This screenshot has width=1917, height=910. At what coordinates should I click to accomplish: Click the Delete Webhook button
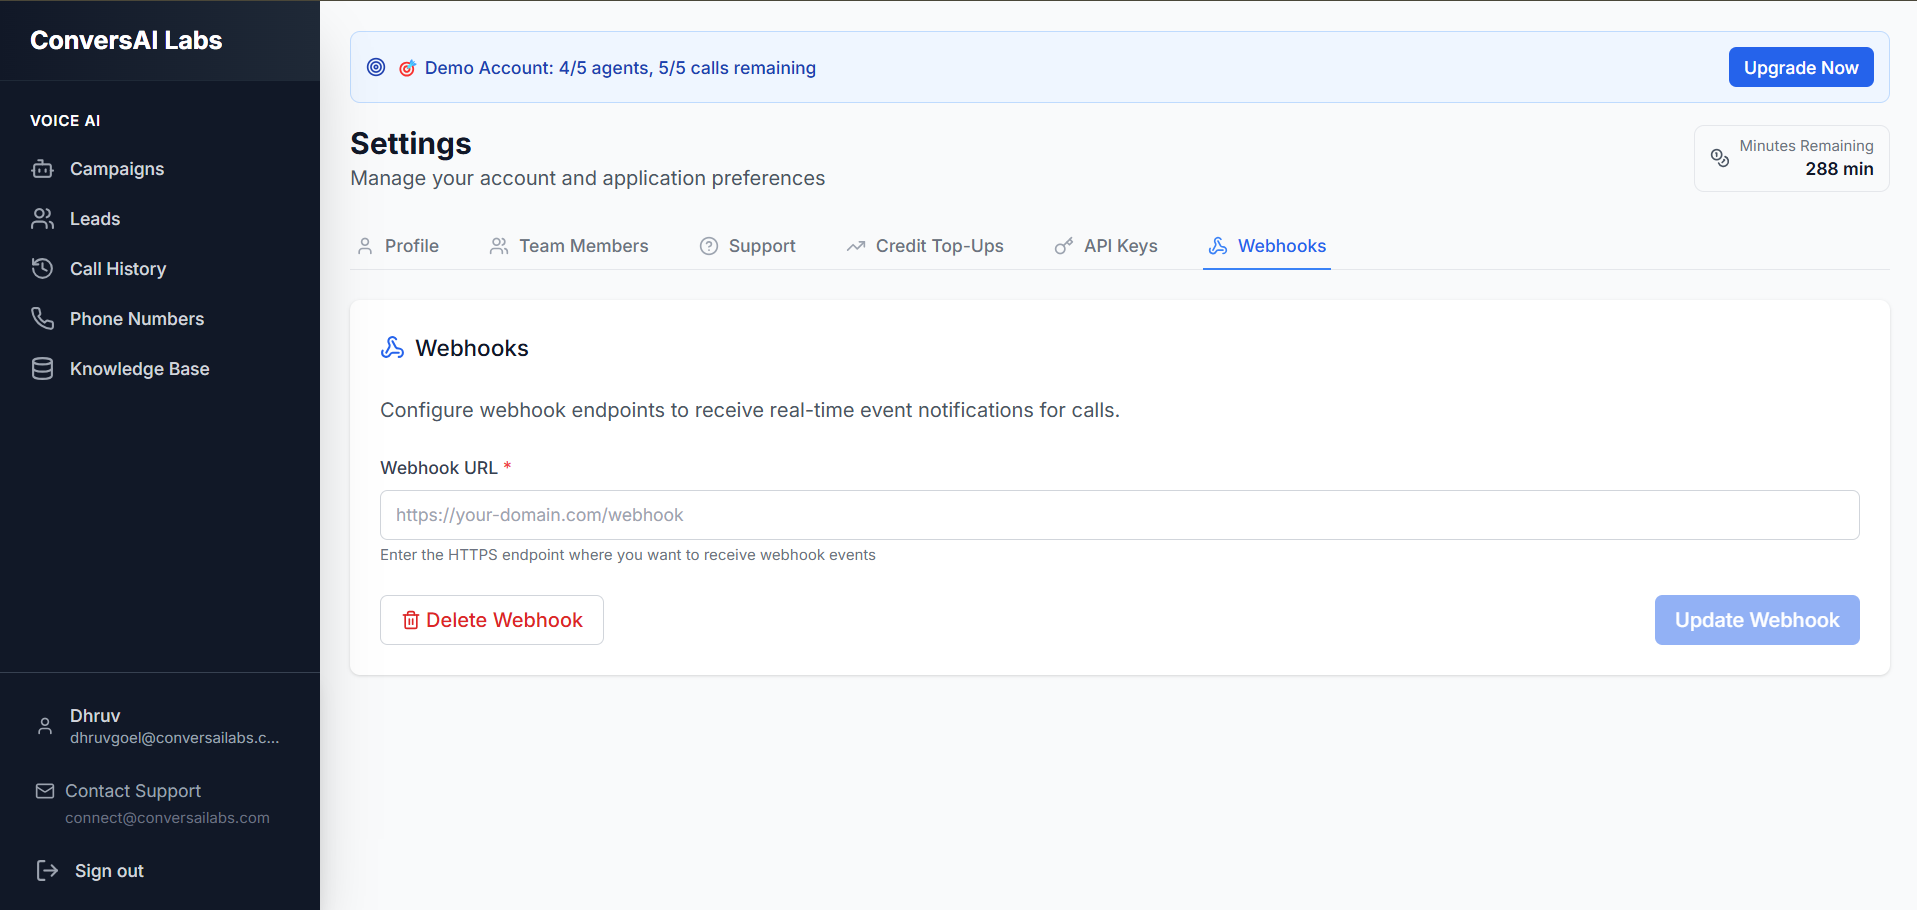coord(492,620)
